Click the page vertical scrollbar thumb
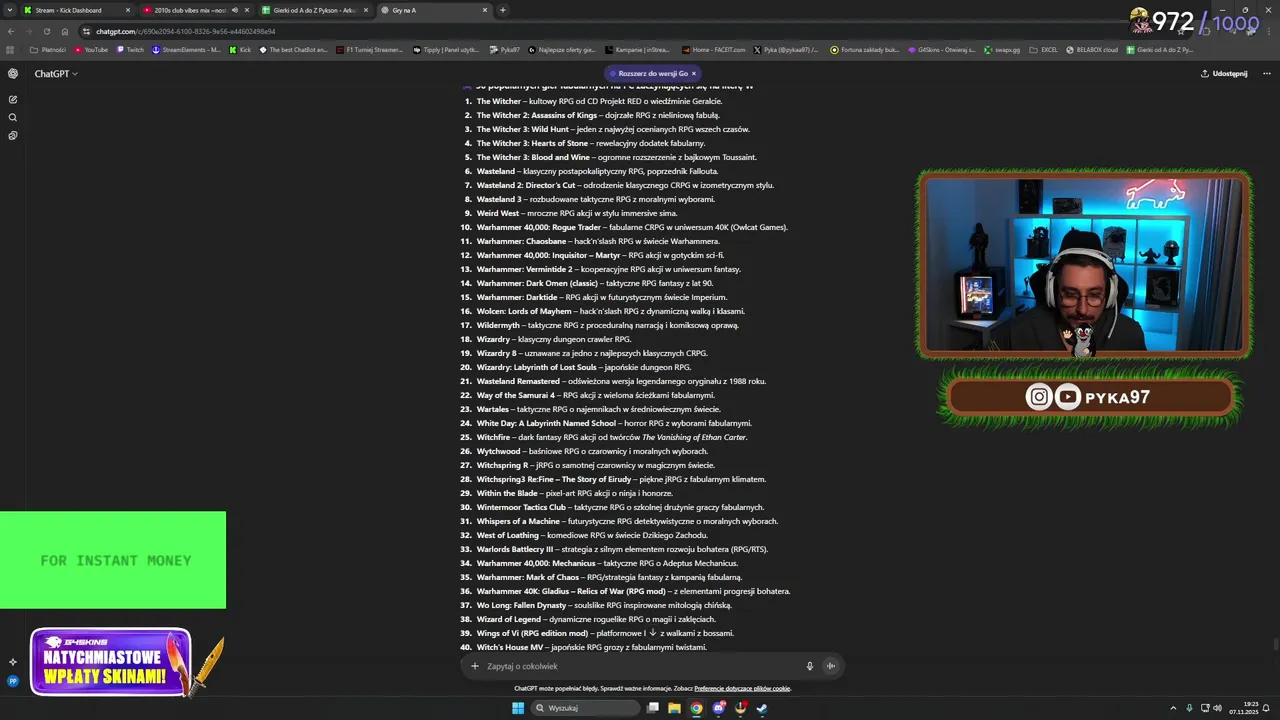The height and width of the screenshot is (720, 1280). (x=1275, y=645)
